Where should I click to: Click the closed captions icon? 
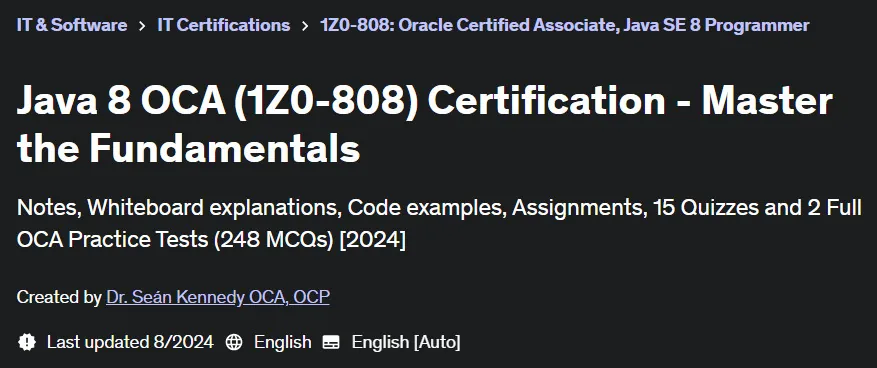331,342
